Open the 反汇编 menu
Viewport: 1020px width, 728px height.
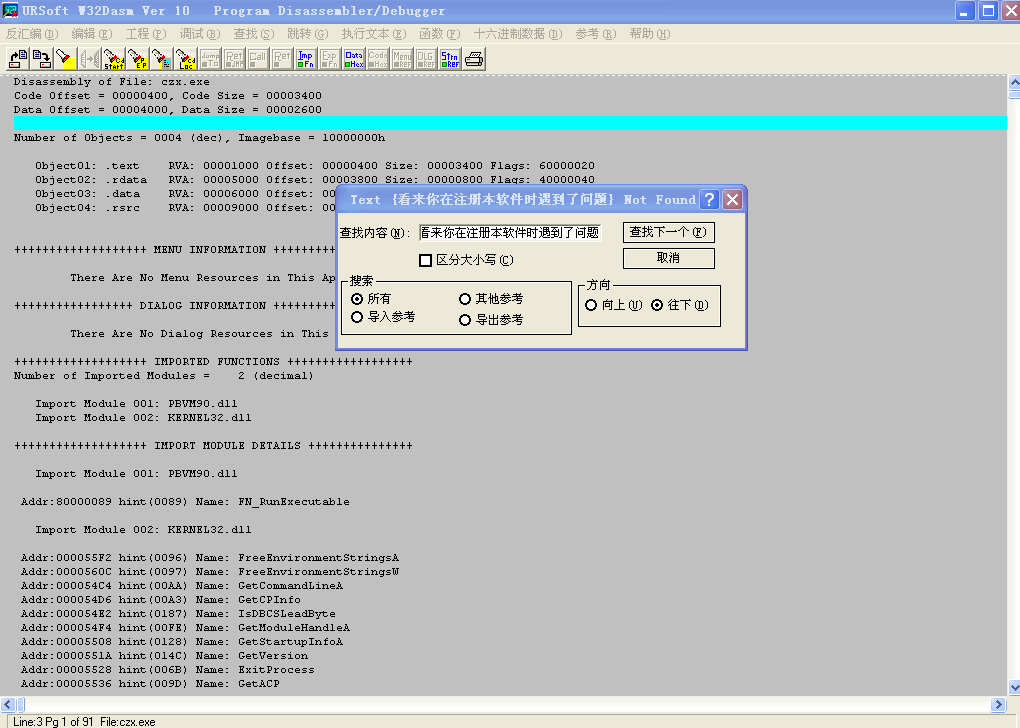pos(32,34)
